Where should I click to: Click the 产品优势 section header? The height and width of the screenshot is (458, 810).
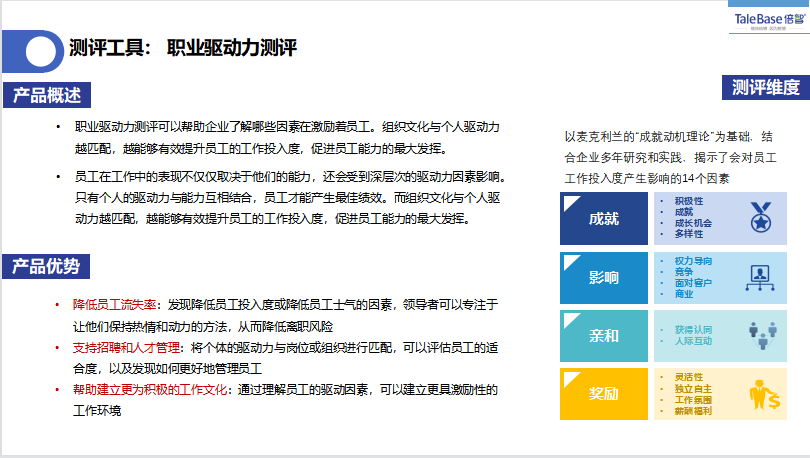pos(46,266)
